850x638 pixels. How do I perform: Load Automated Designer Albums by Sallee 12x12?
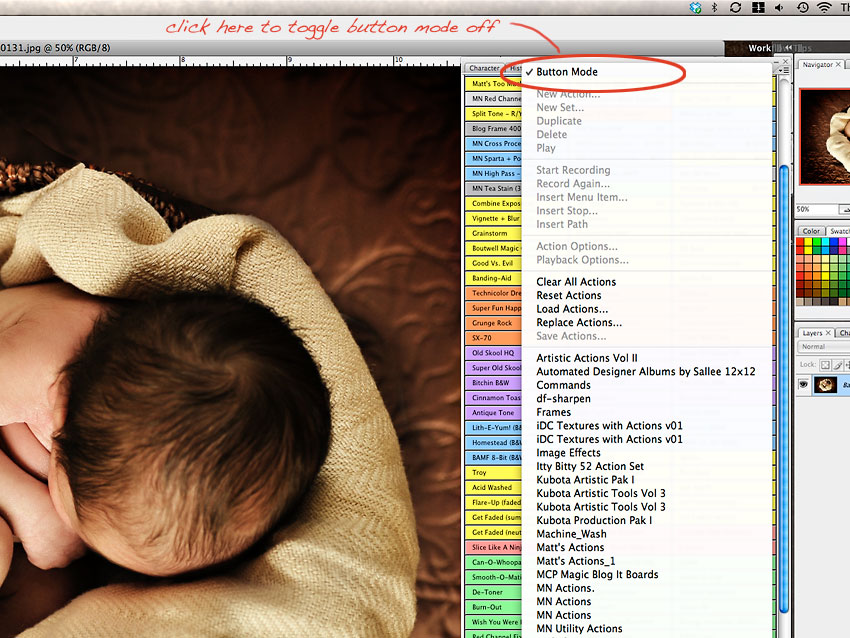646,371
